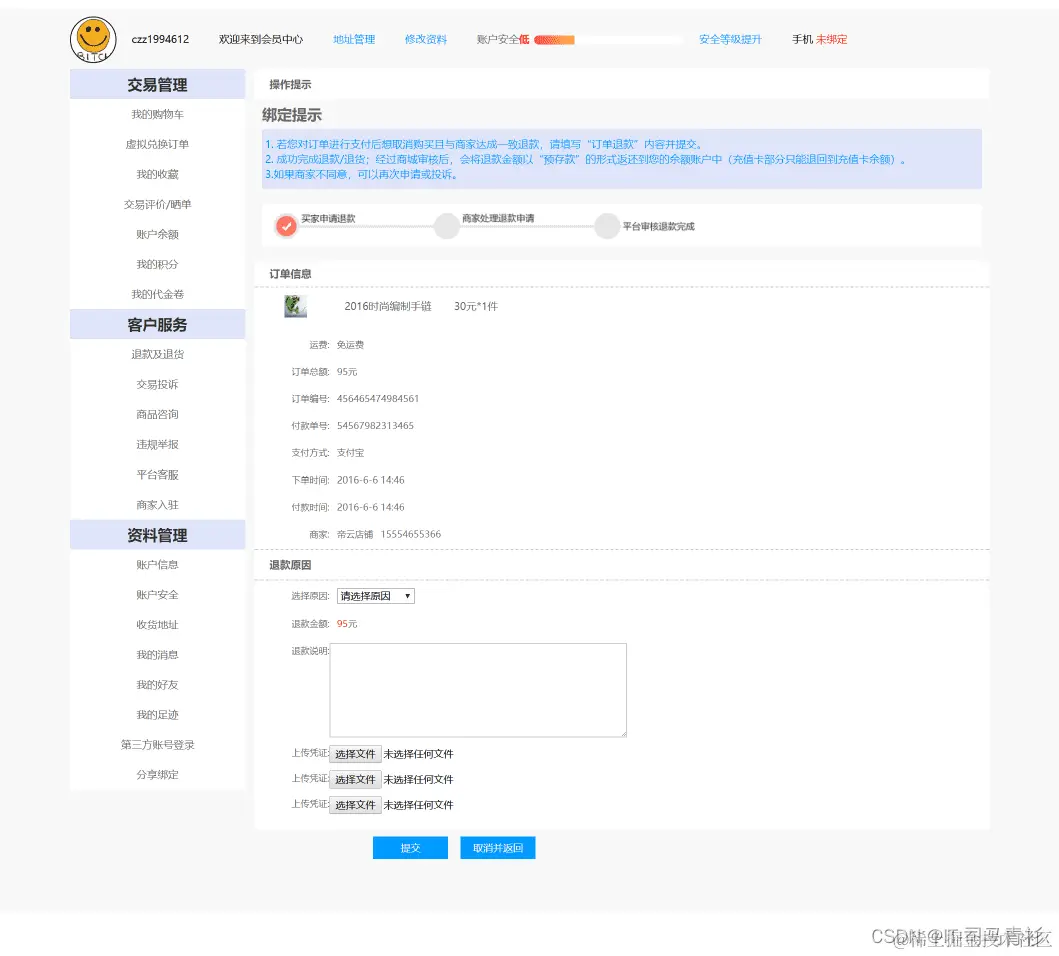Click the 手机未绑定 phone binding link
This screenshot has width=1059, height=956.
tap(819, 39)
